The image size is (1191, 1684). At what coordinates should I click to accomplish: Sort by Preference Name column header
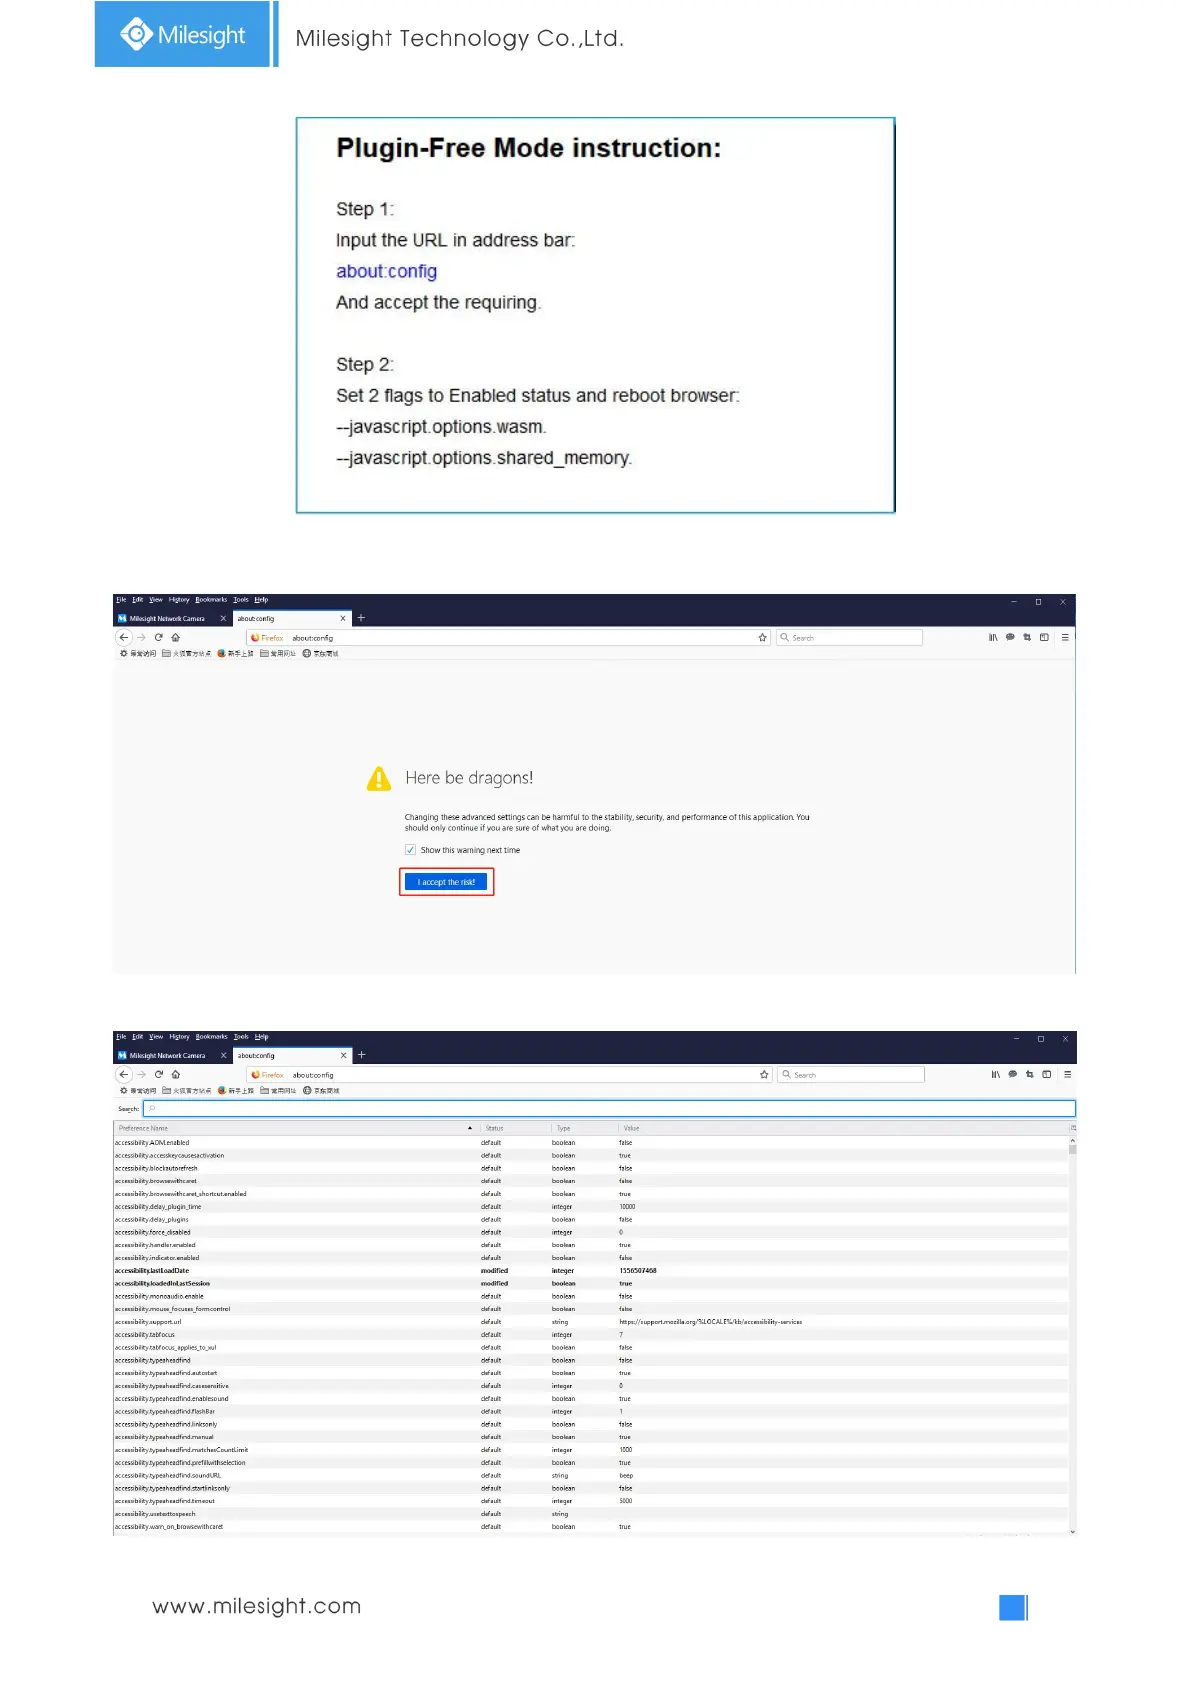coord(295,1128)
